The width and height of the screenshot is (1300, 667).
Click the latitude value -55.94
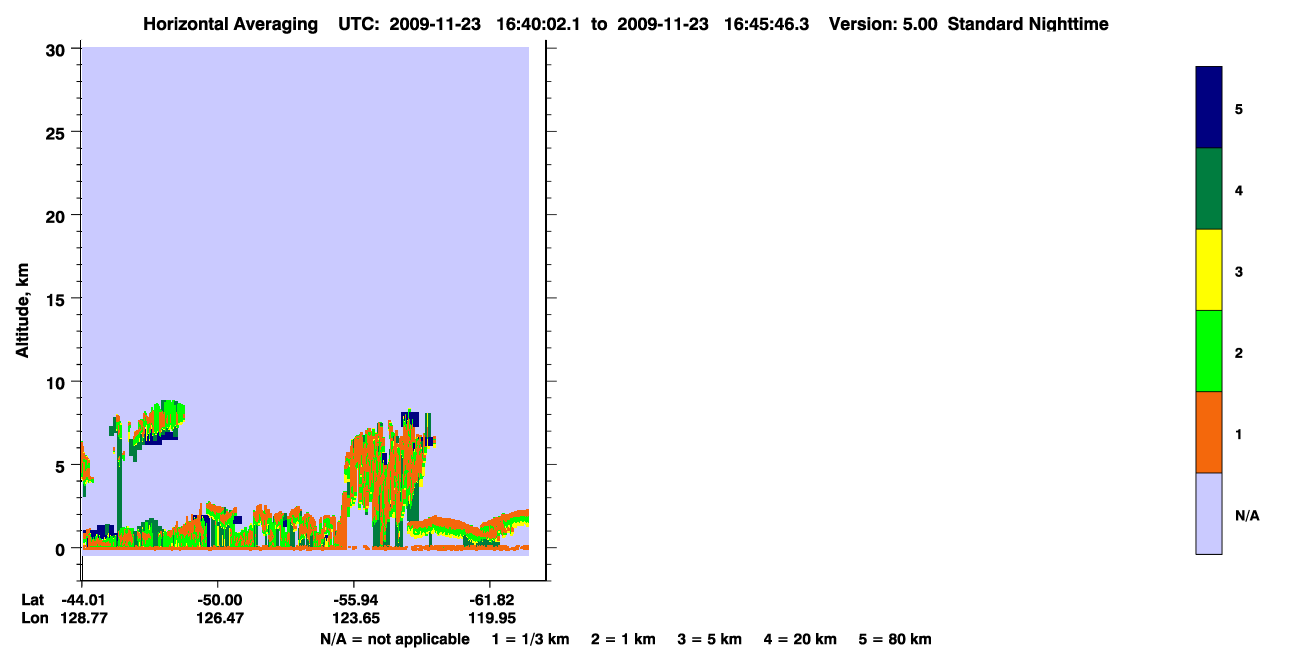point(355,600)
